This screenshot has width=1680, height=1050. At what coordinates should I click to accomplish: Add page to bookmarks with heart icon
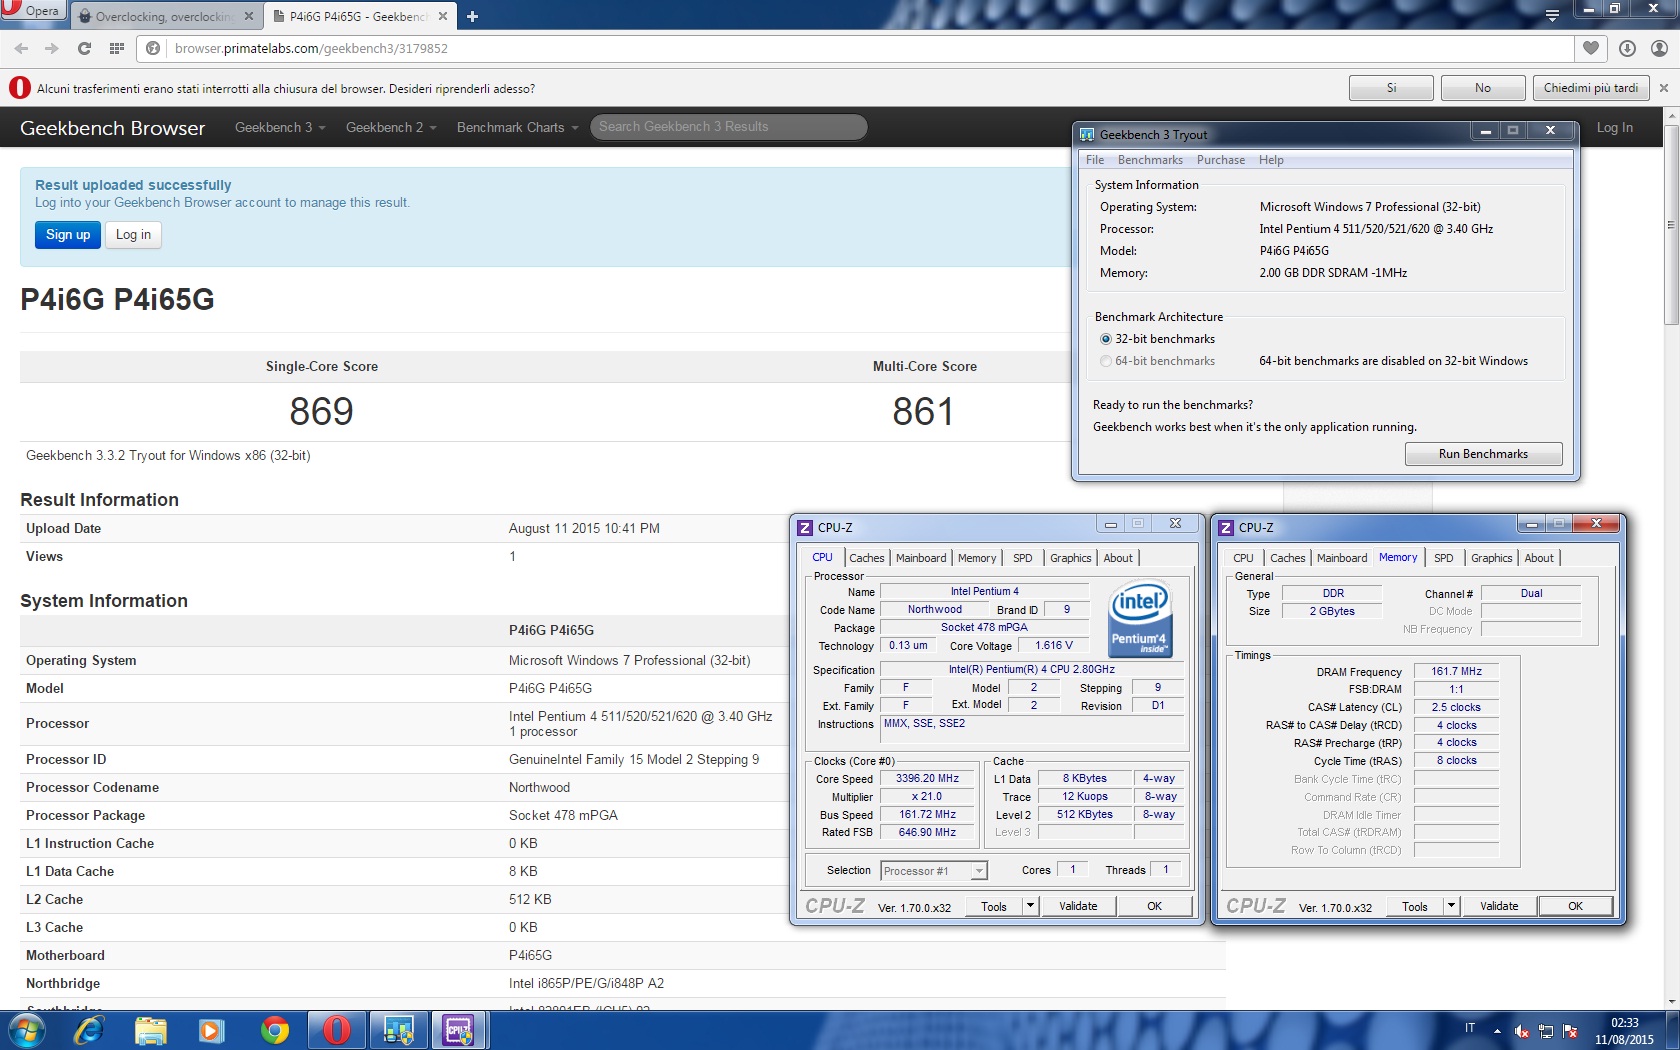click(1591, 48)
